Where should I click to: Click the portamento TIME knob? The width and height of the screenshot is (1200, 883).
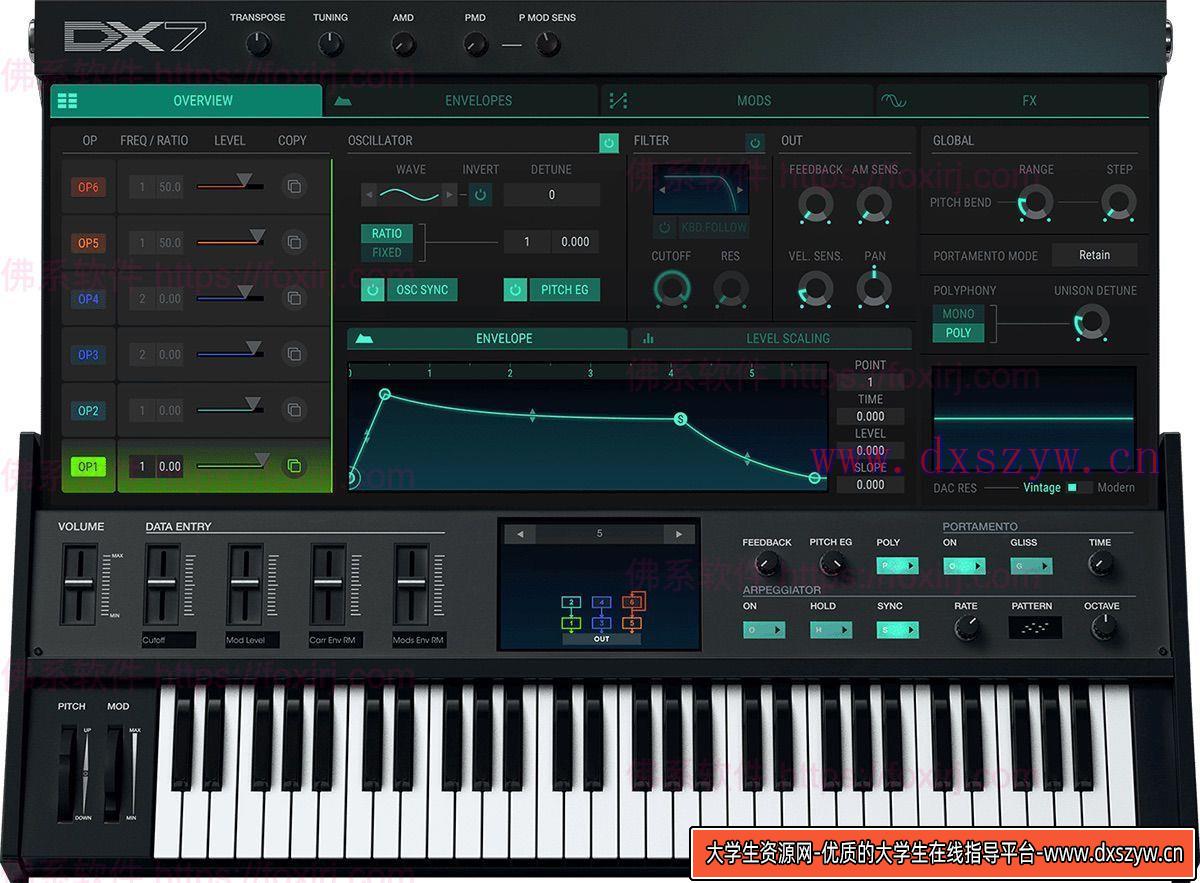[x=1100, y=565]
